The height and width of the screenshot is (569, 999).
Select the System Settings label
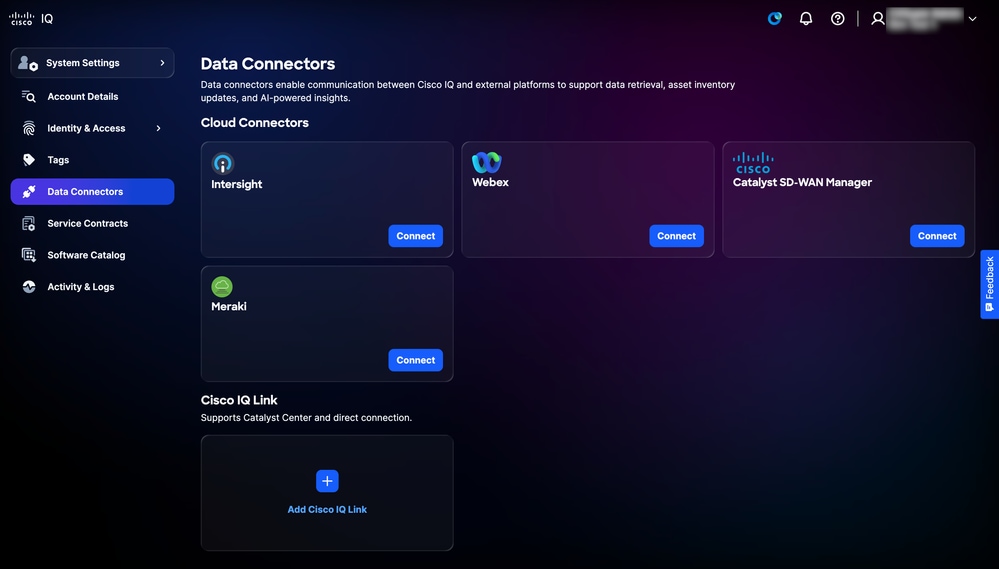(x=83, y=63)
